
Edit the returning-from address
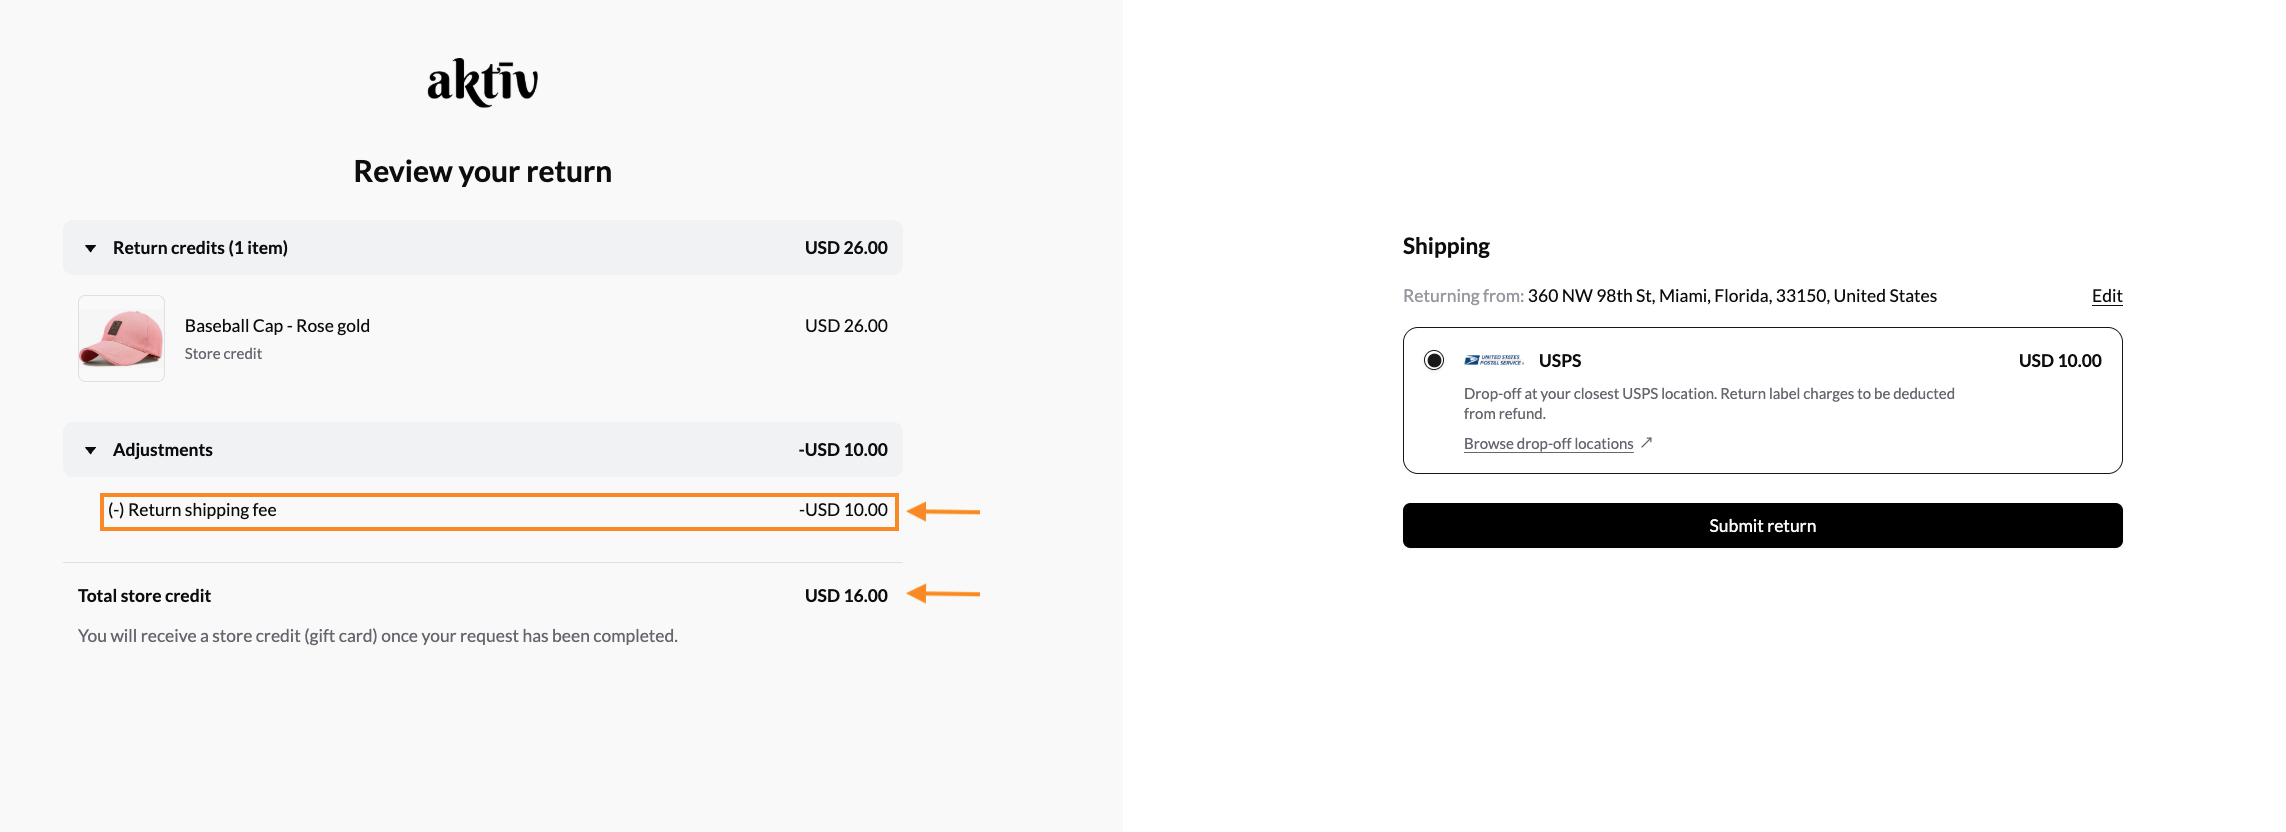[x=2106, y=296]
